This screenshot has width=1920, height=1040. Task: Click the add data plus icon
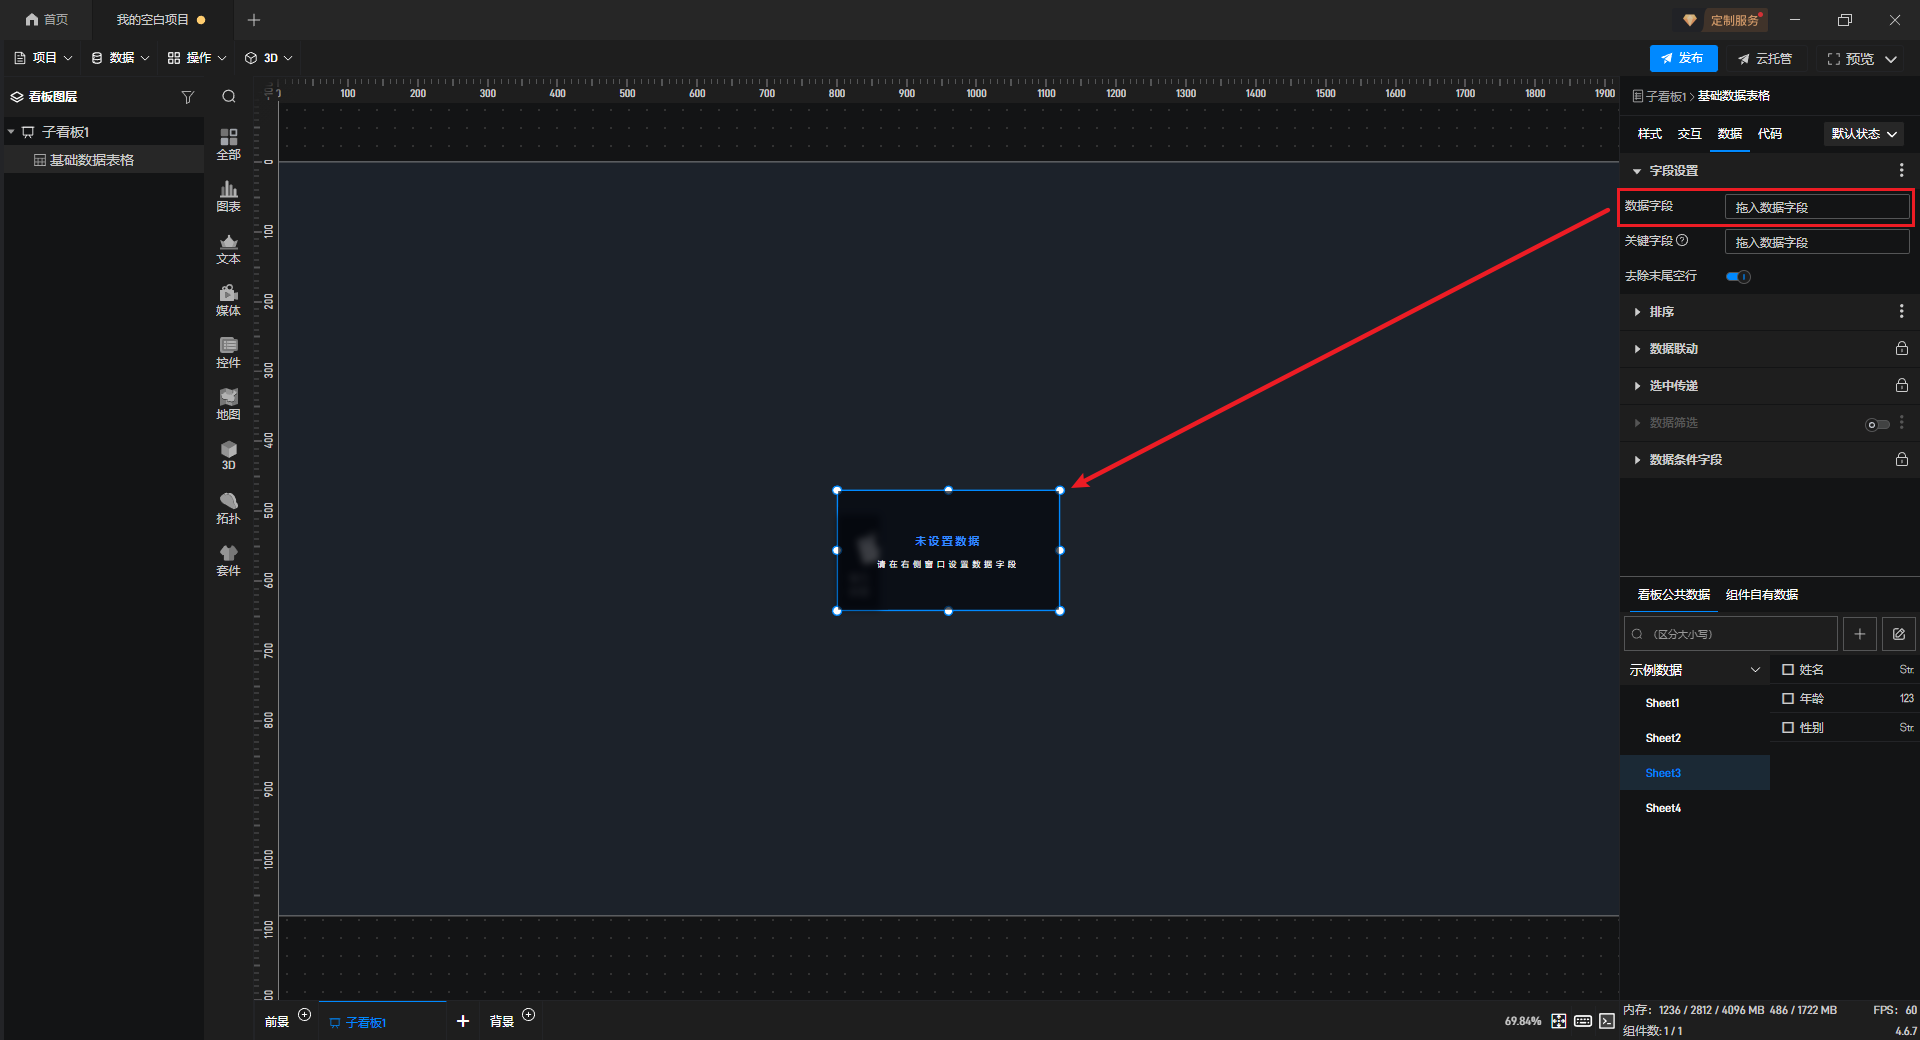tap(1859, 634)
